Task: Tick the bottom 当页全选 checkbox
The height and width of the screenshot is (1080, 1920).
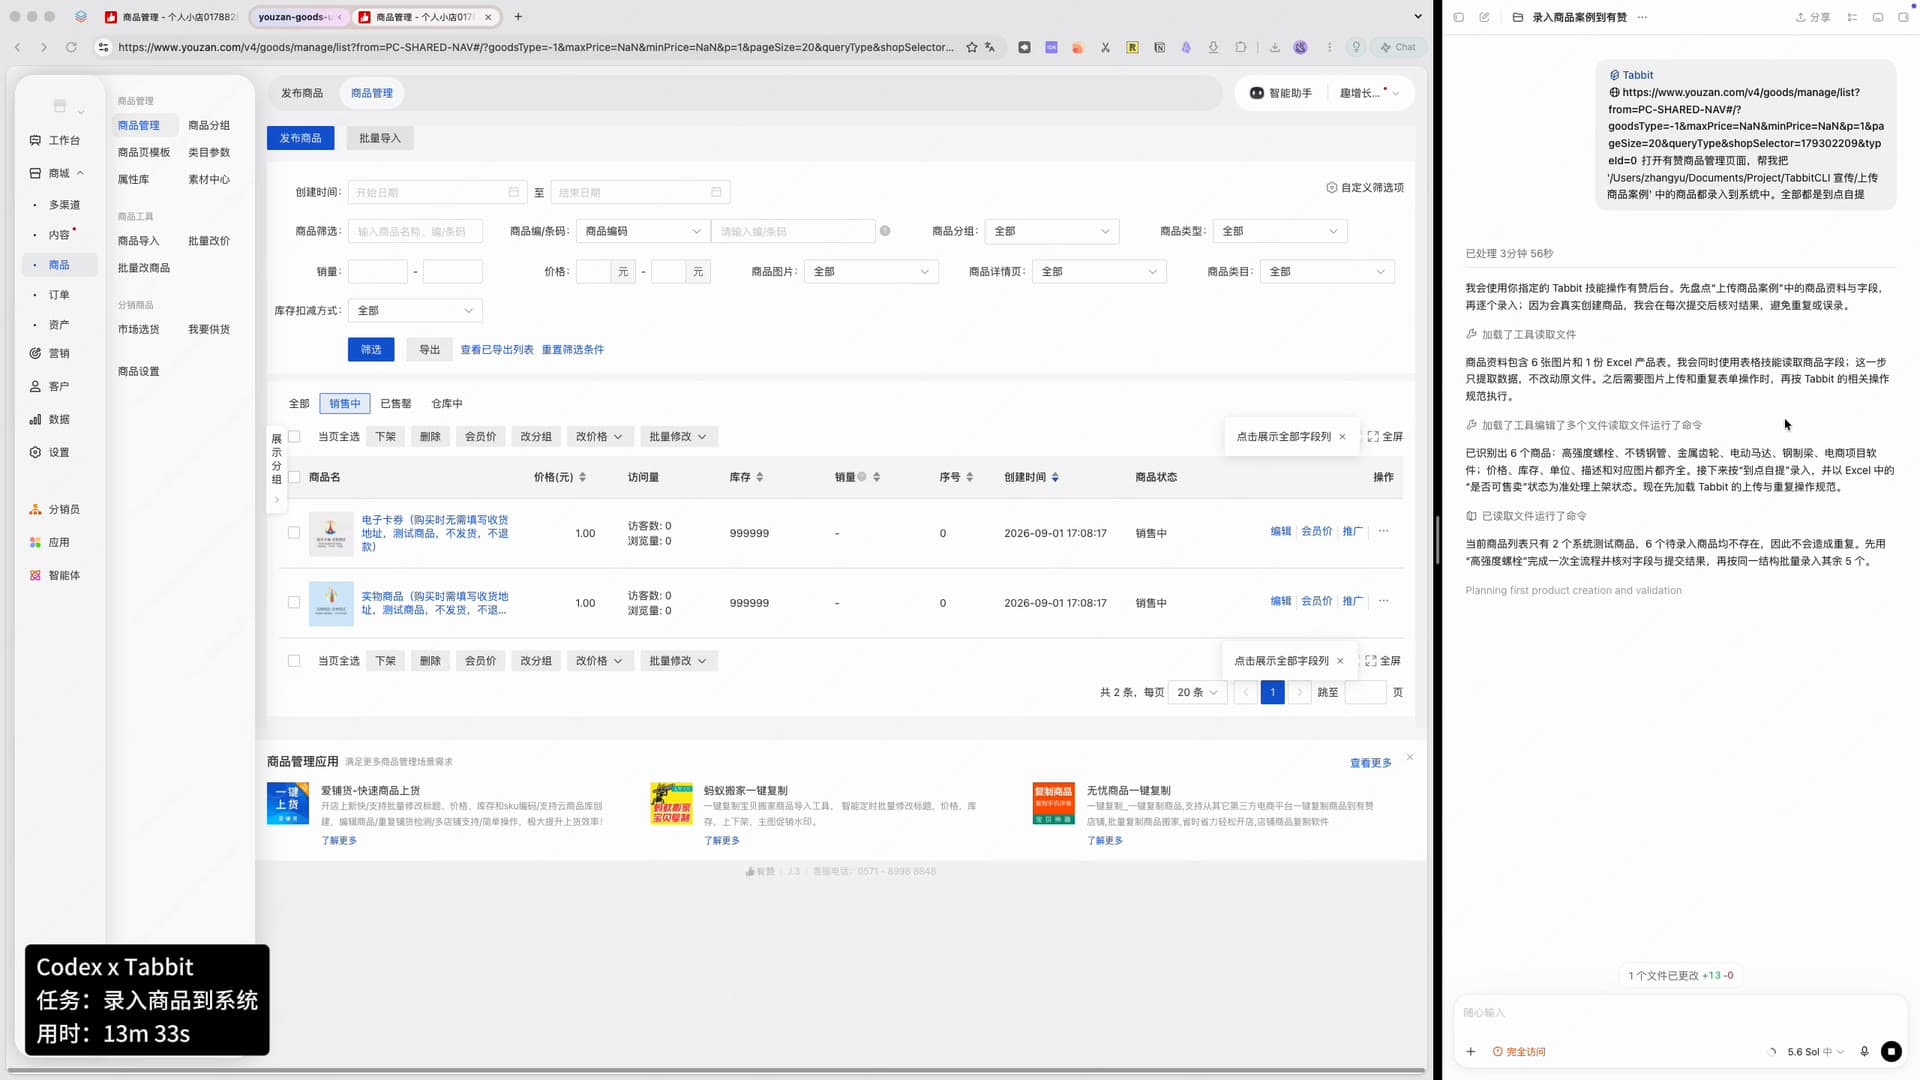Action: click(294, 661)
